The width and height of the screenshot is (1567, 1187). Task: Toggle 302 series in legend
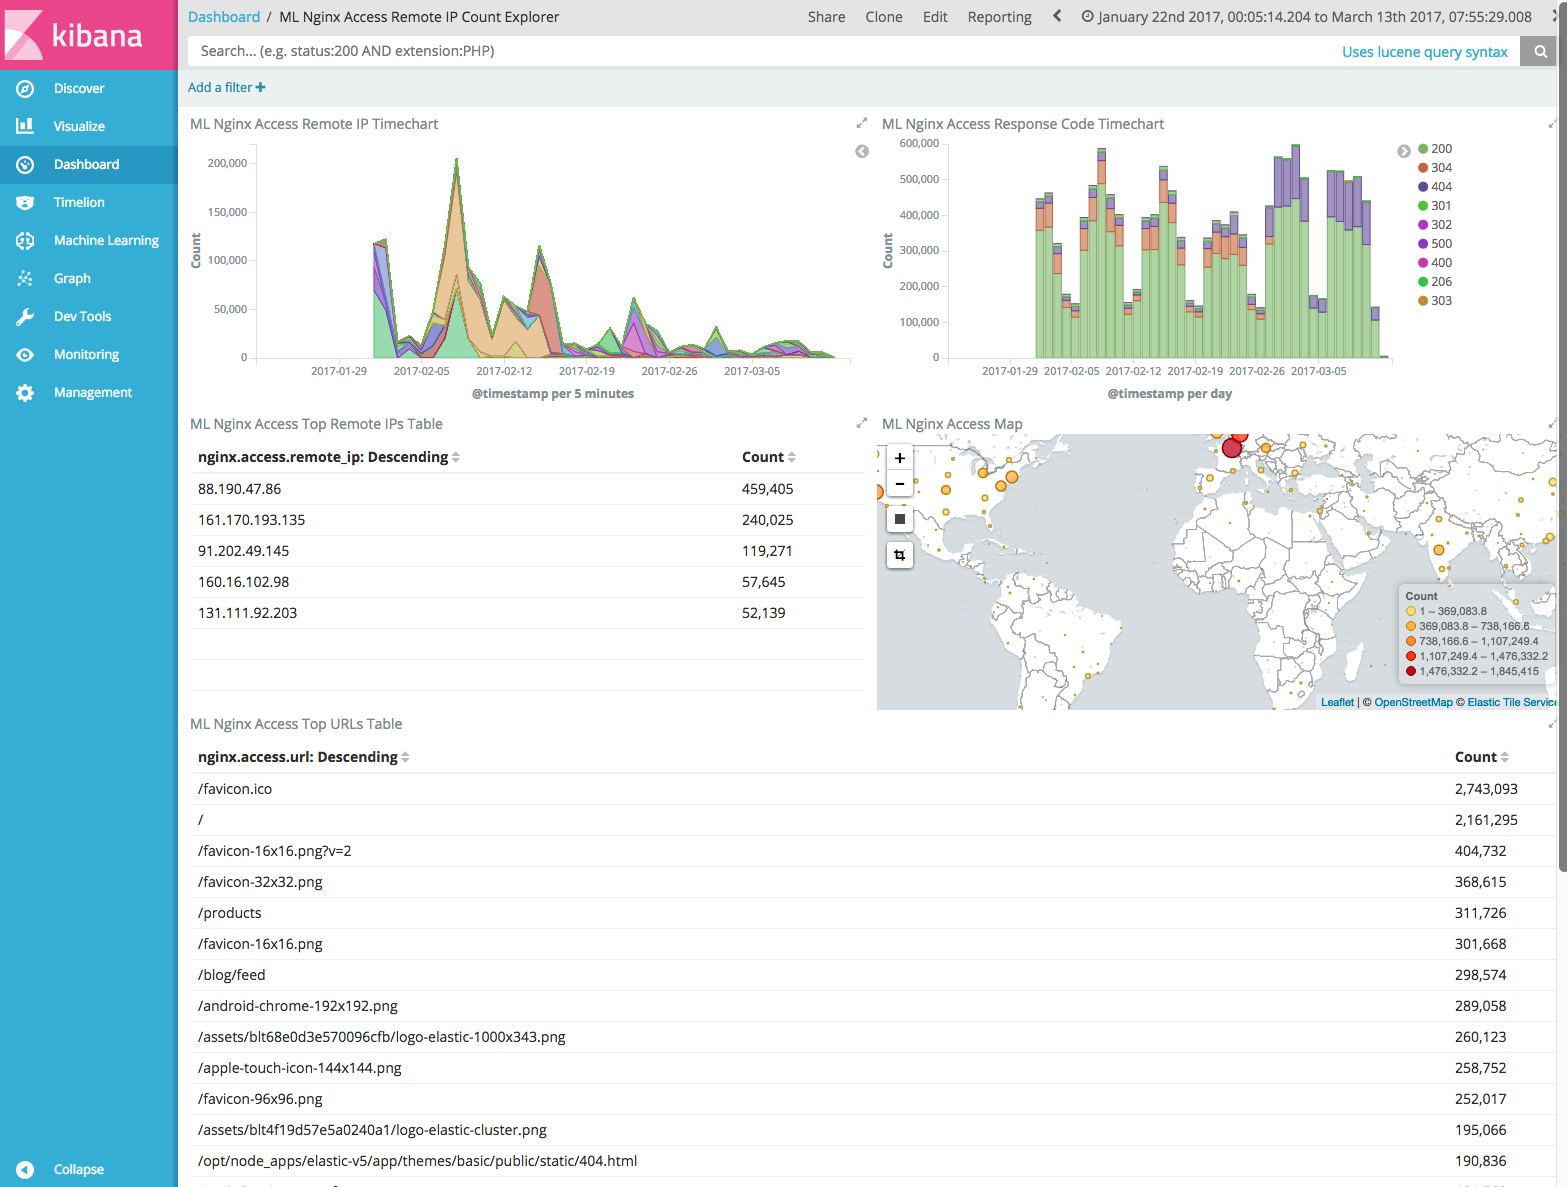[1435, 225]
